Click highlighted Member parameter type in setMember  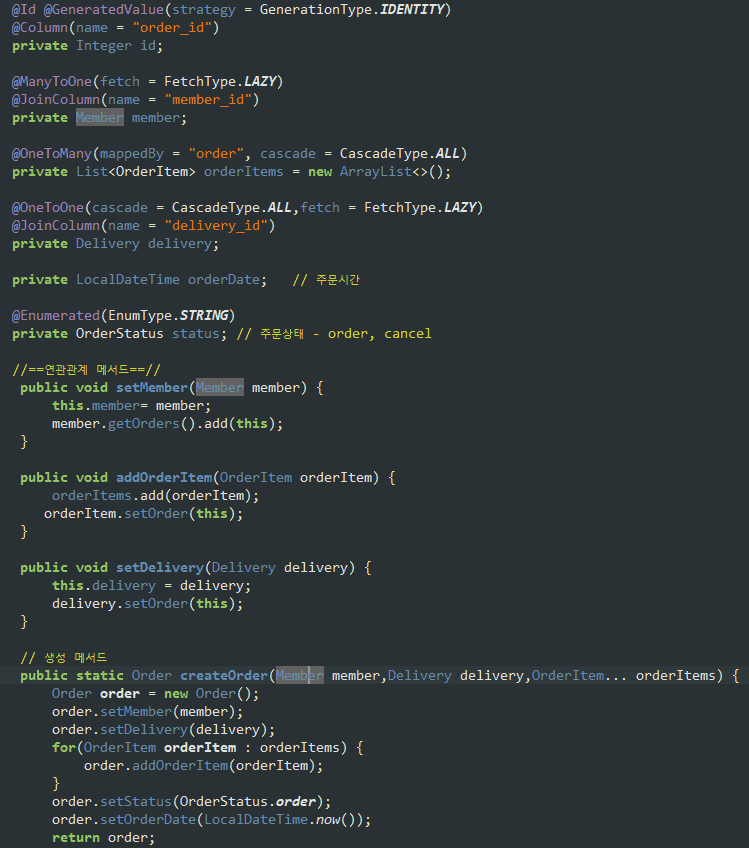tap(220, 387)
